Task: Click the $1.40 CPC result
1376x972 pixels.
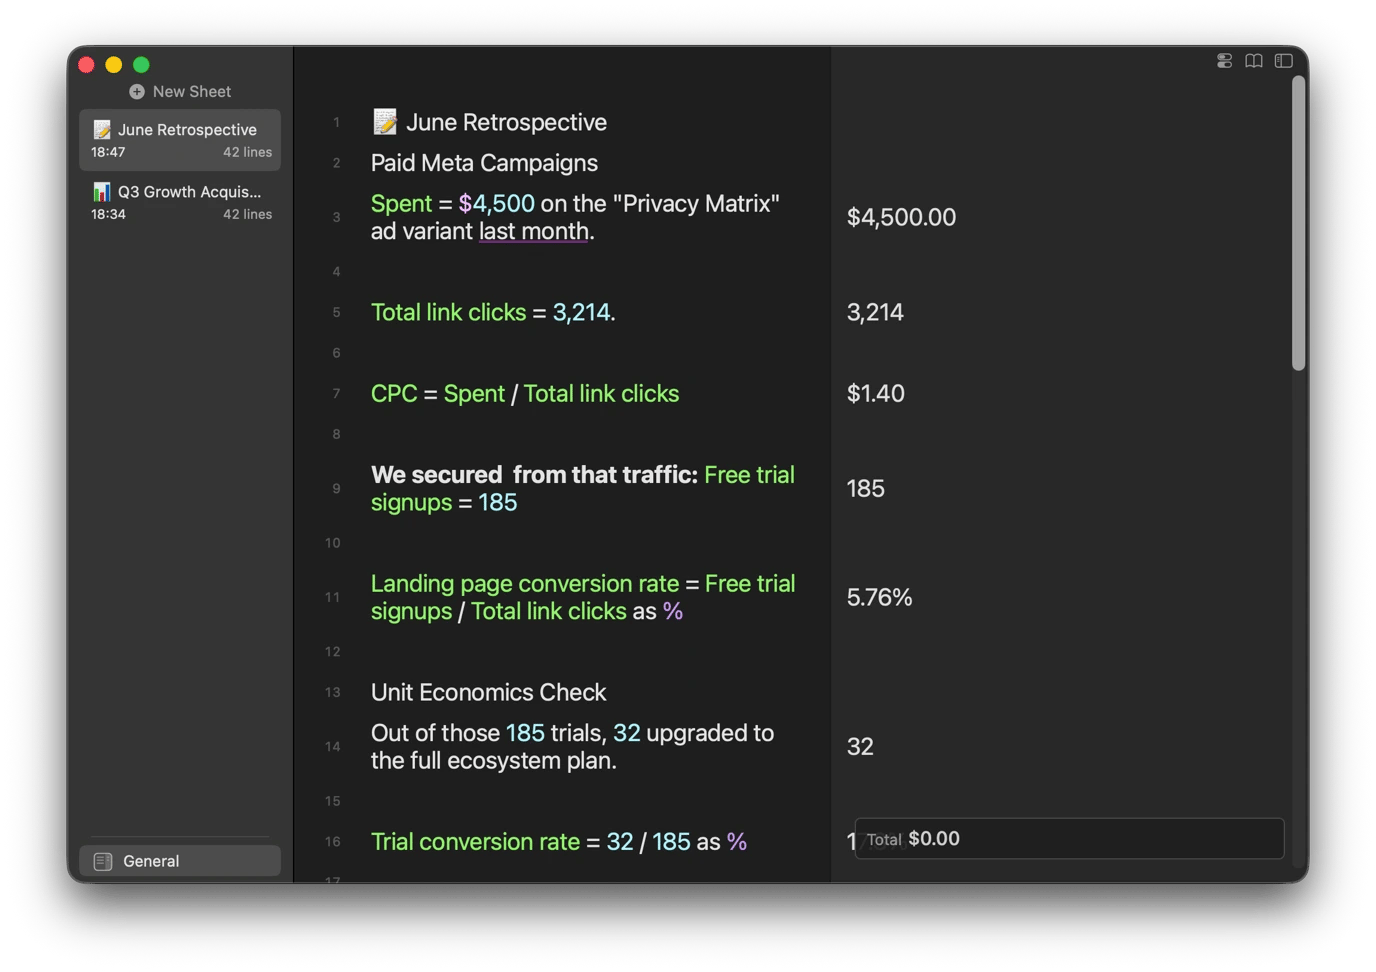Action: pyautogui.click(x=875, y=393)
